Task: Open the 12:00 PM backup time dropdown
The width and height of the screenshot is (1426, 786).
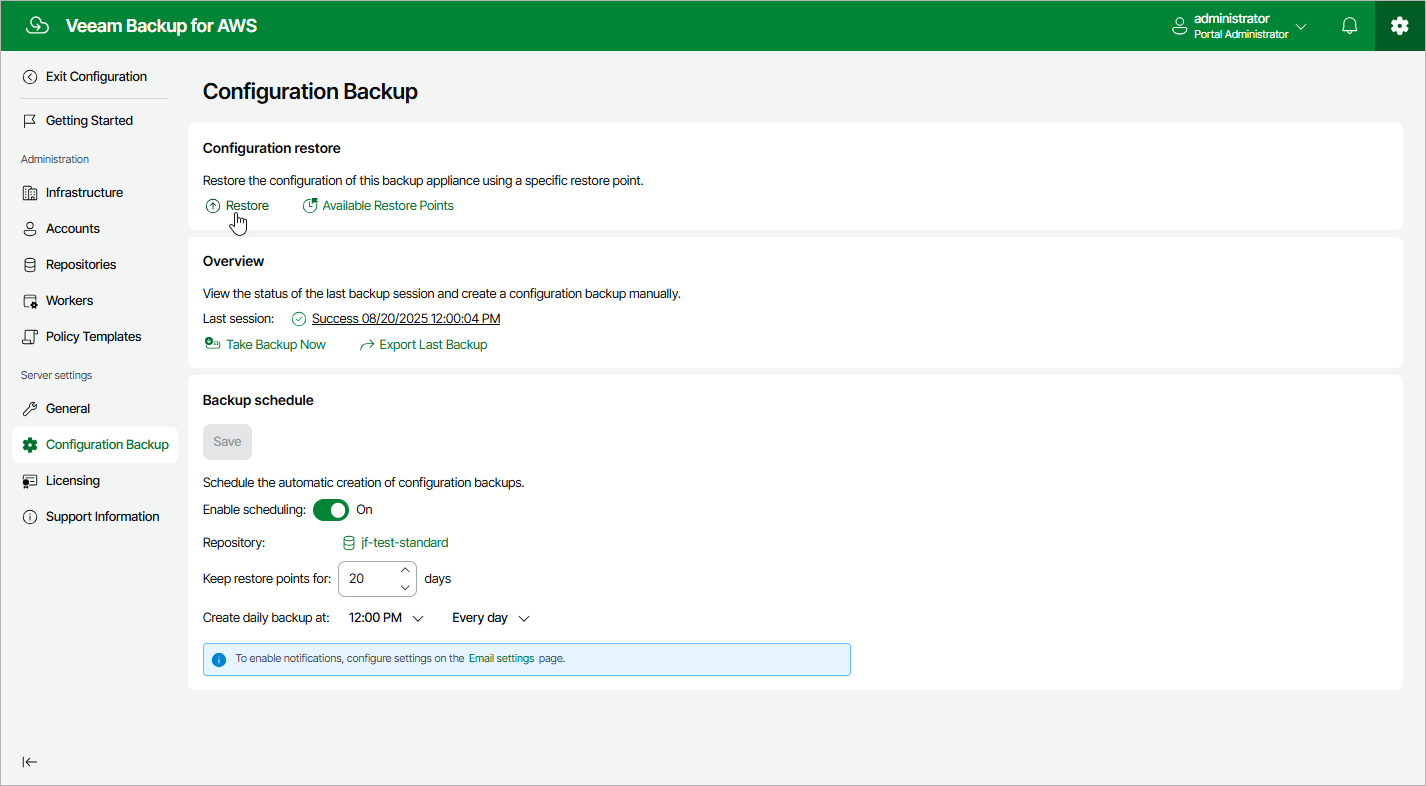Action: pyautogui.click(x=387, y=618)
